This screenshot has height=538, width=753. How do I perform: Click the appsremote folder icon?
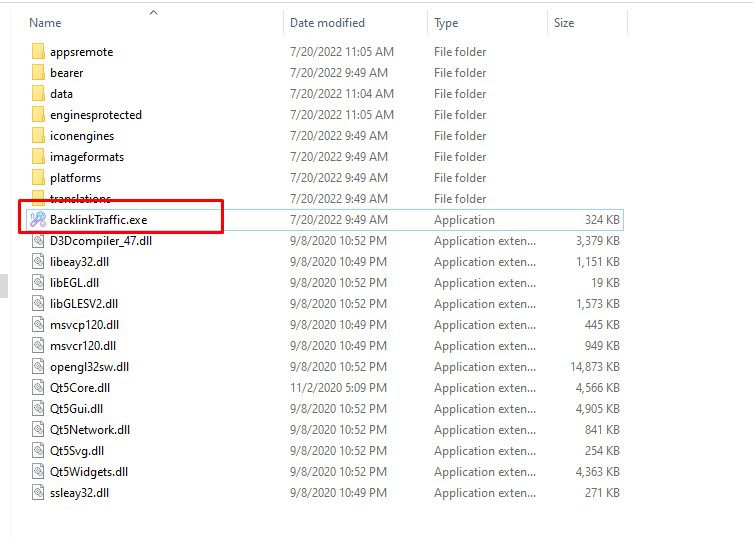point(38,51)
